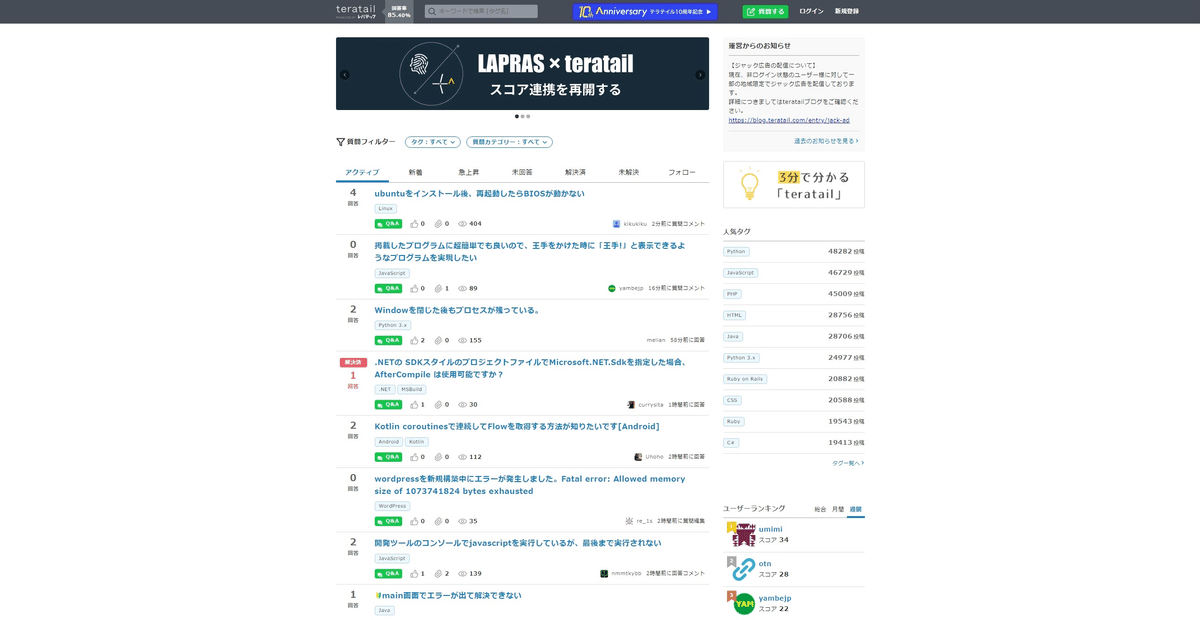Show next carousel banner slide
This screenshot has height=620, width=1200.
tap(700, 75)
